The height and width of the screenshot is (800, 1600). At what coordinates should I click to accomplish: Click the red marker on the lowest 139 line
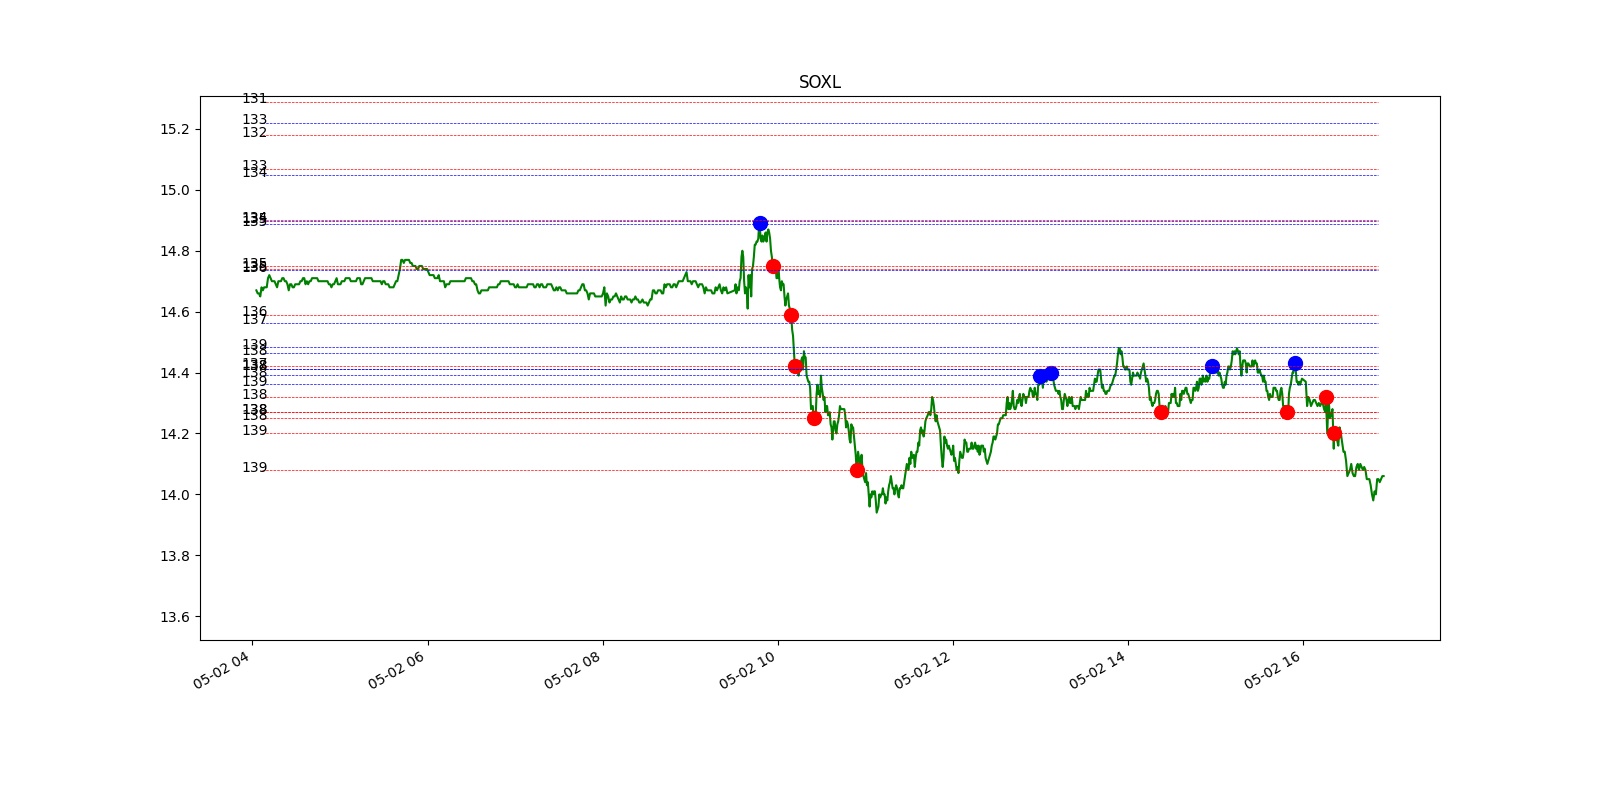pyautogui.click(x=857, y=470)
